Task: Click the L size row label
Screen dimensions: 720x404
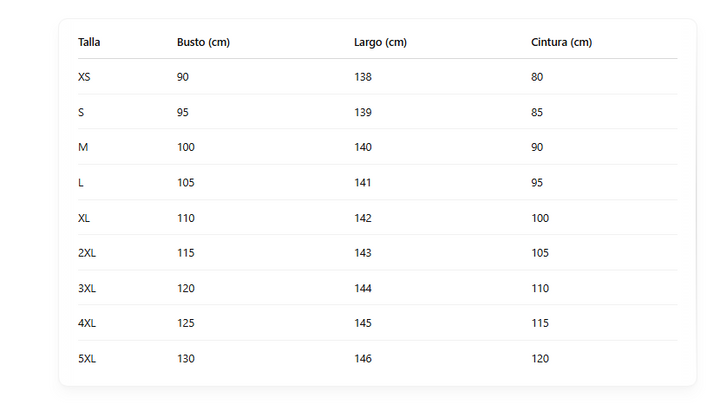Action: (x=81, y=182)
